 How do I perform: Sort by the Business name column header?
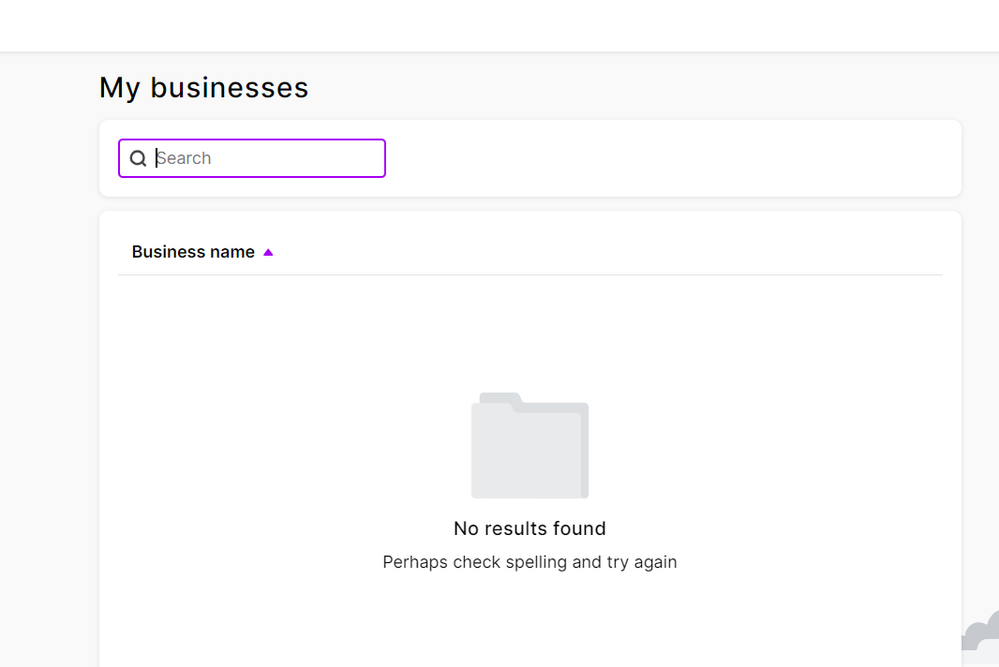point(193,252)
